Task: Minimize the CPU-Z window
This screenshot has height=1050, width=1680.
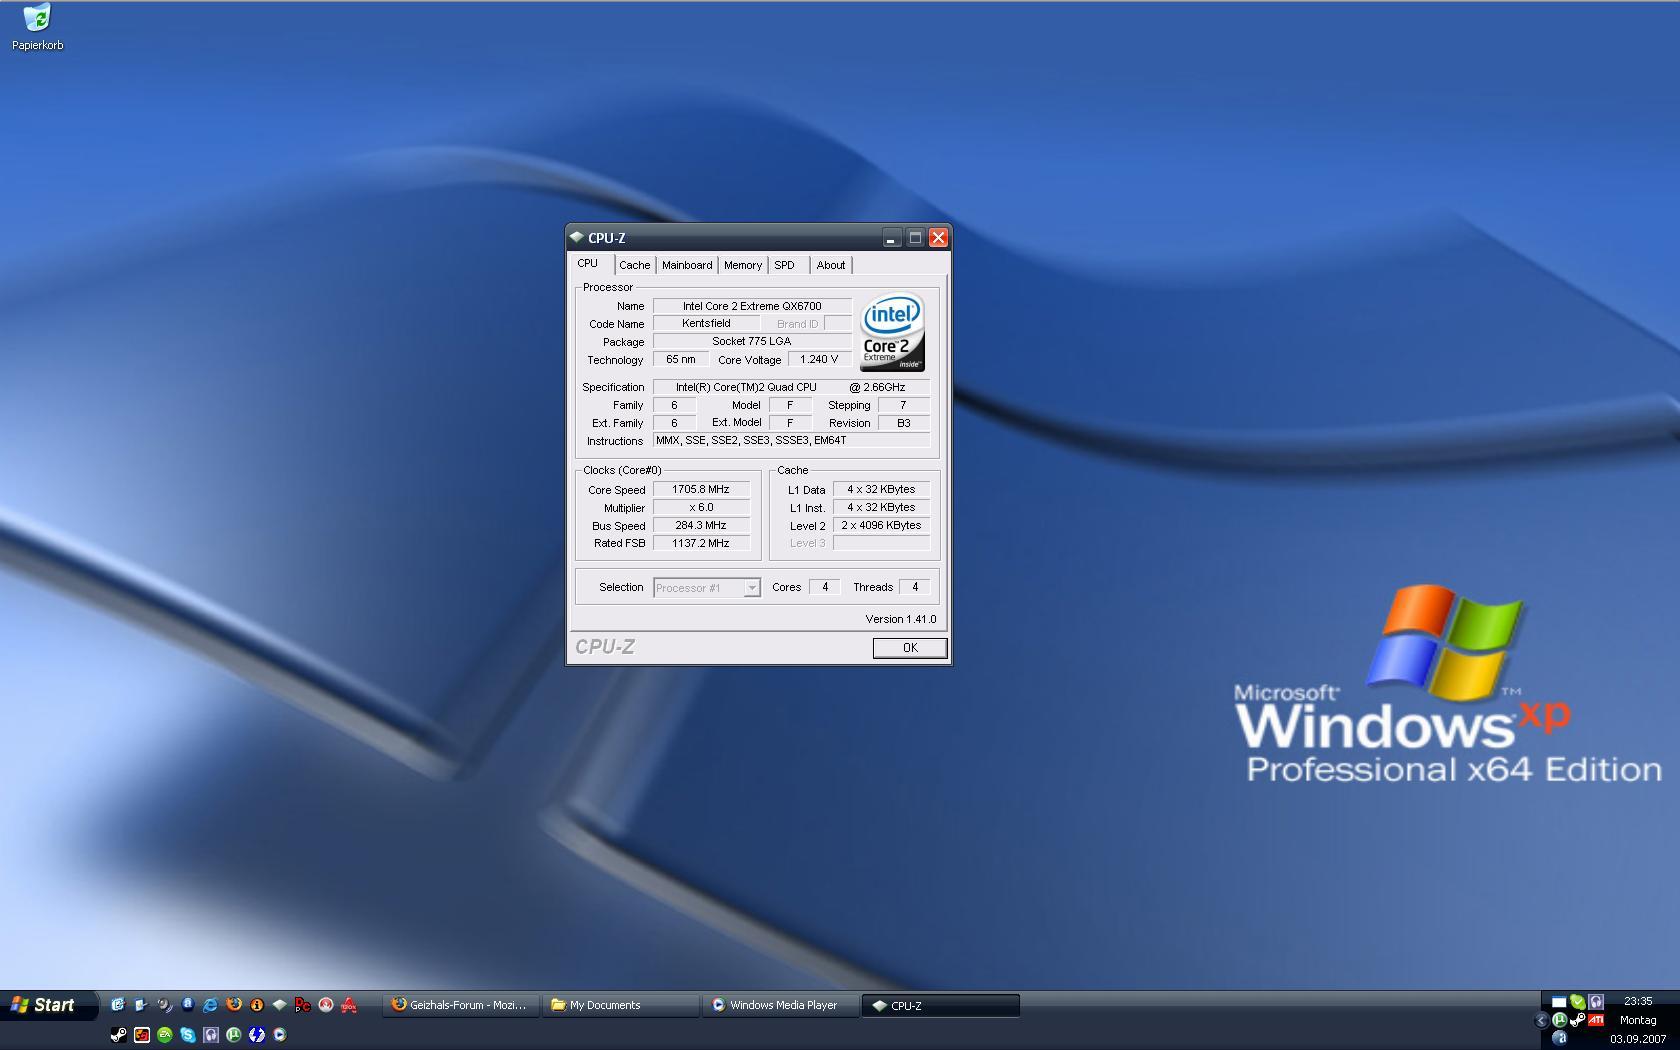Action: (891, 237)
